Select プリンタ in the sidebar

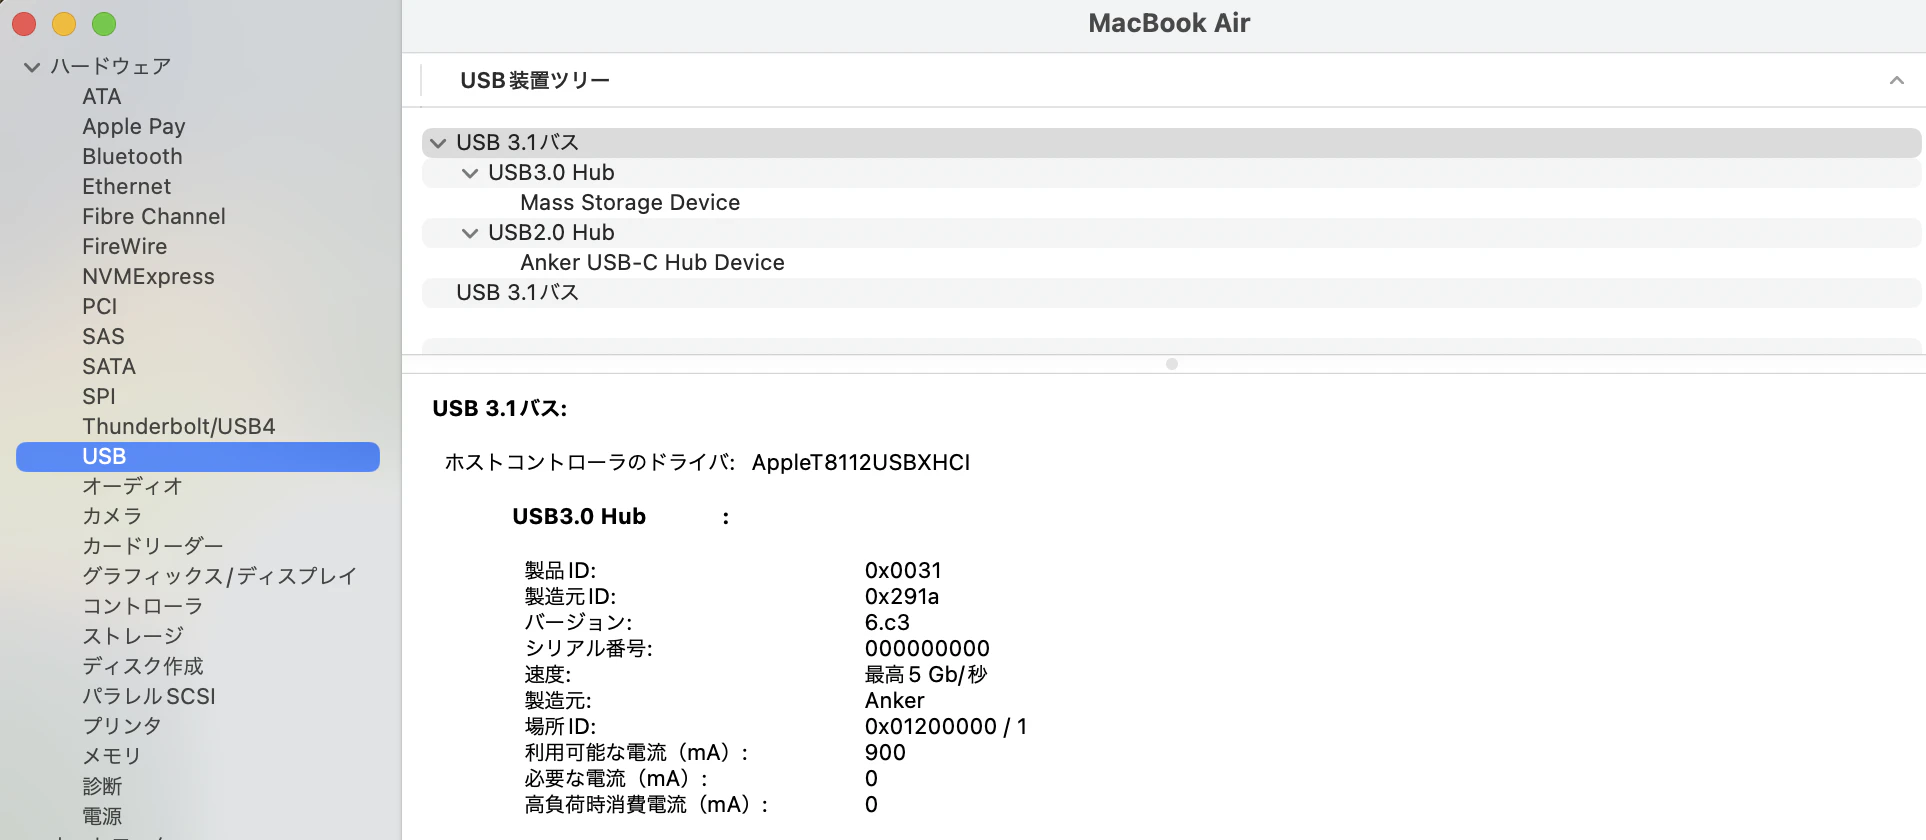tap(122, 727)
